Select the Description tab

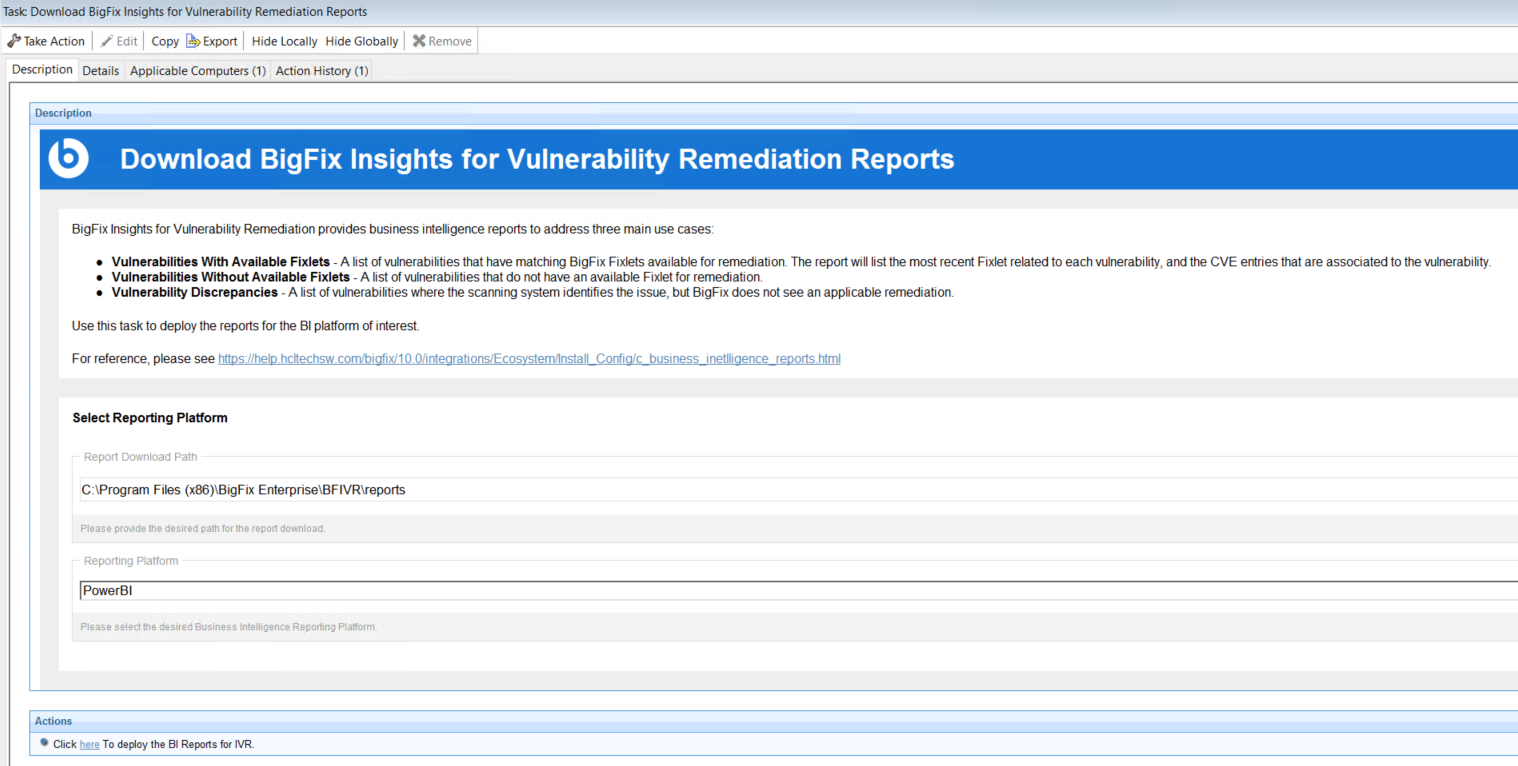point(42,70)
